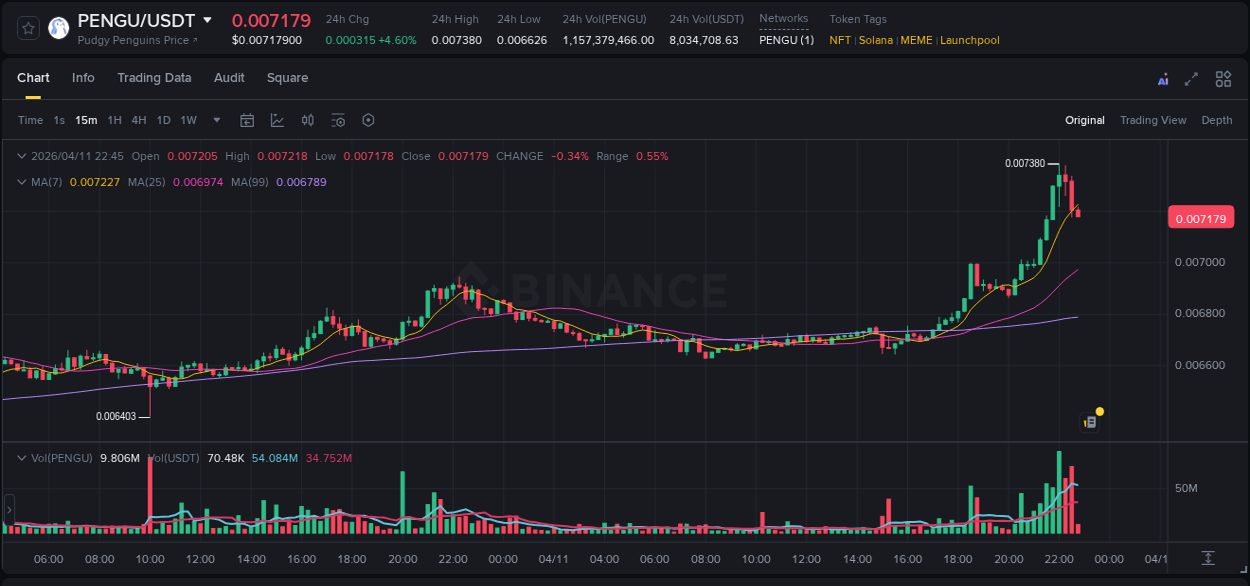Click the candlestick display icon
Screen dimensions: 1250x586
coord(307,120)
